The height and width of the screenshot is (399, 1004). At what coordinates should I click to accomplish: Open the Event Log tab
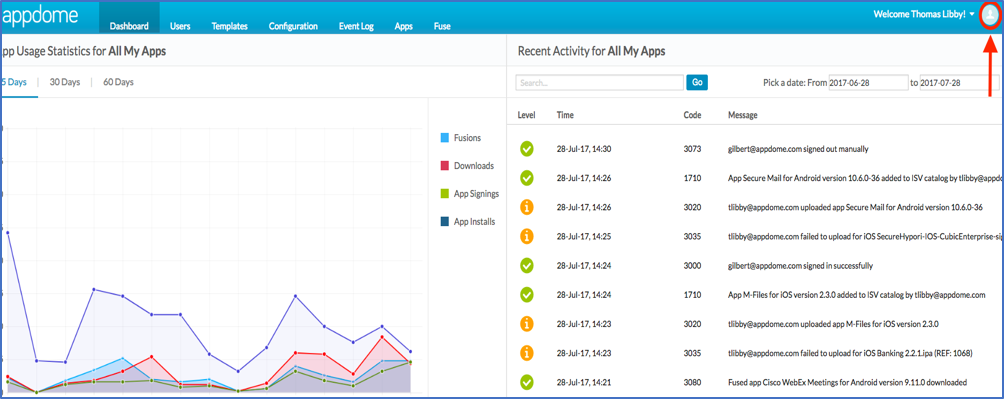point(356,26)
